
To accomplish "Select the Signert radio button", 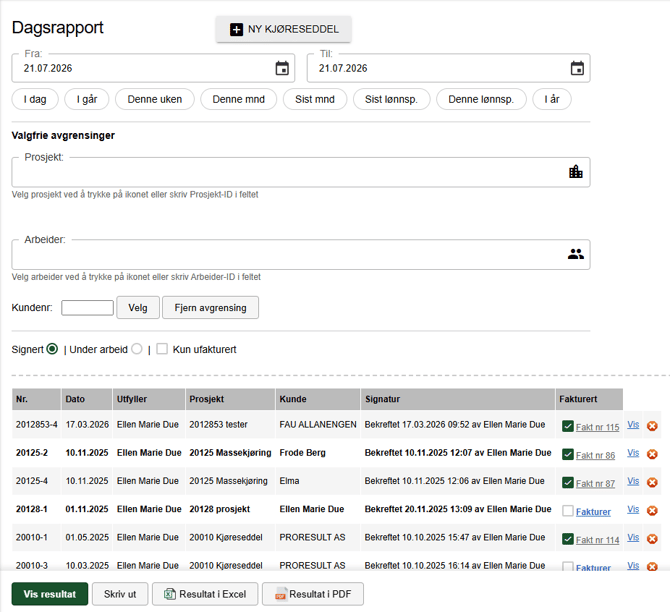I will click(52, 349).
